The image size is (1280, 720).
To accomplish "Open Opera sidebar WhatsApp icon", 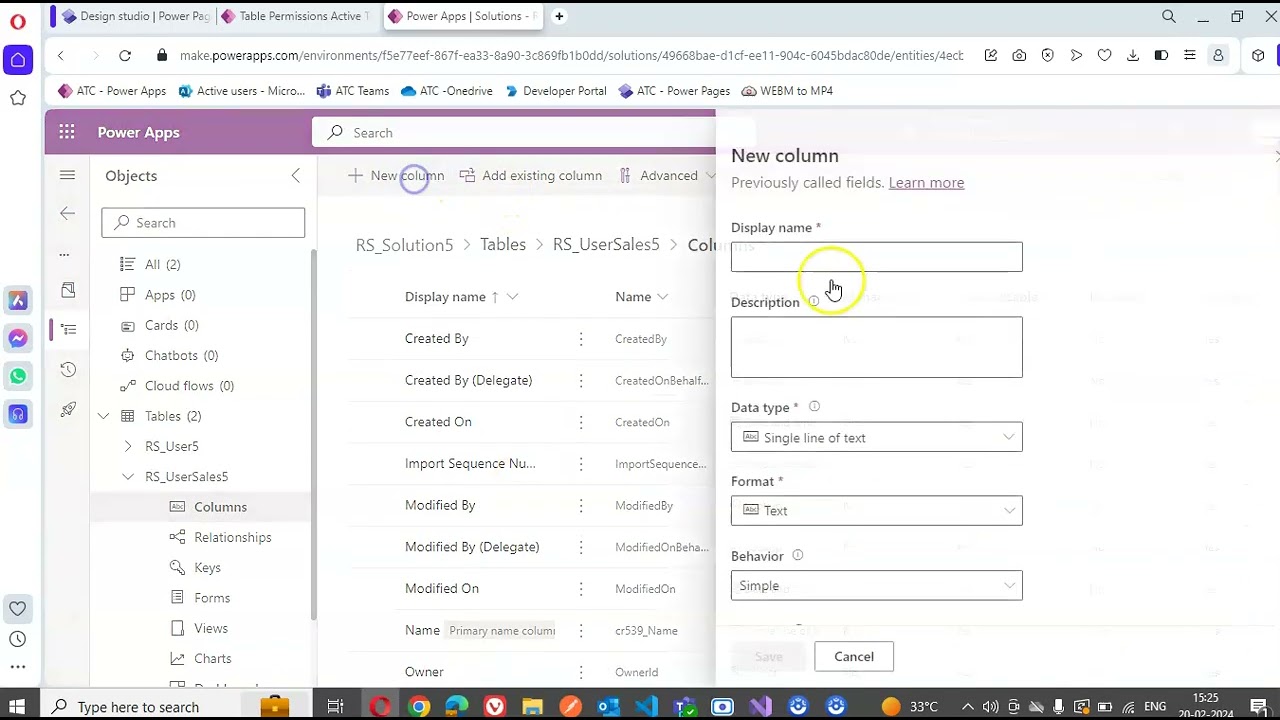I will coord(18,376).
